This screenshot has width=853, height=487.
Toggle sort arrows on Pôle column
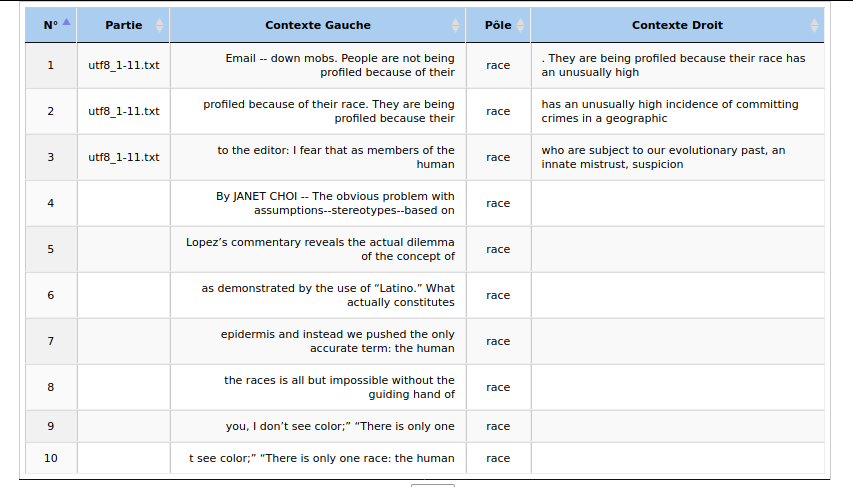pos(521,25)
